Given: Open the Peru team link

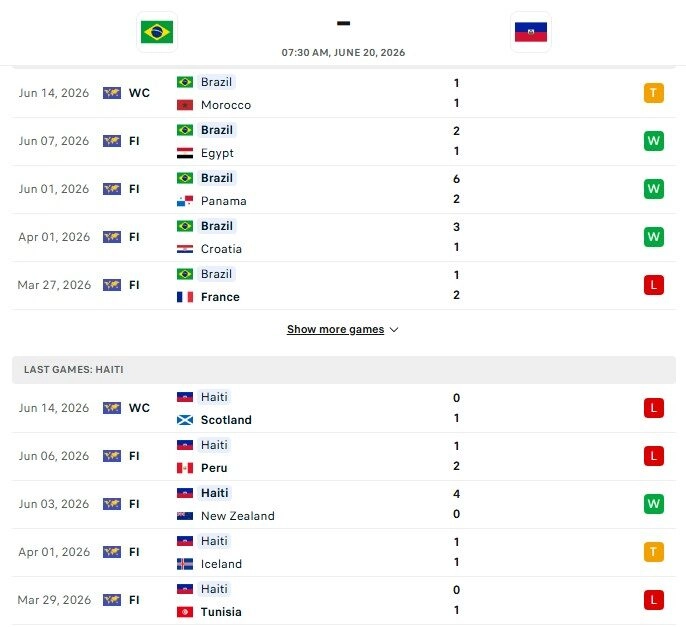Looking at the screenshot, I should [x=214, y=468].
